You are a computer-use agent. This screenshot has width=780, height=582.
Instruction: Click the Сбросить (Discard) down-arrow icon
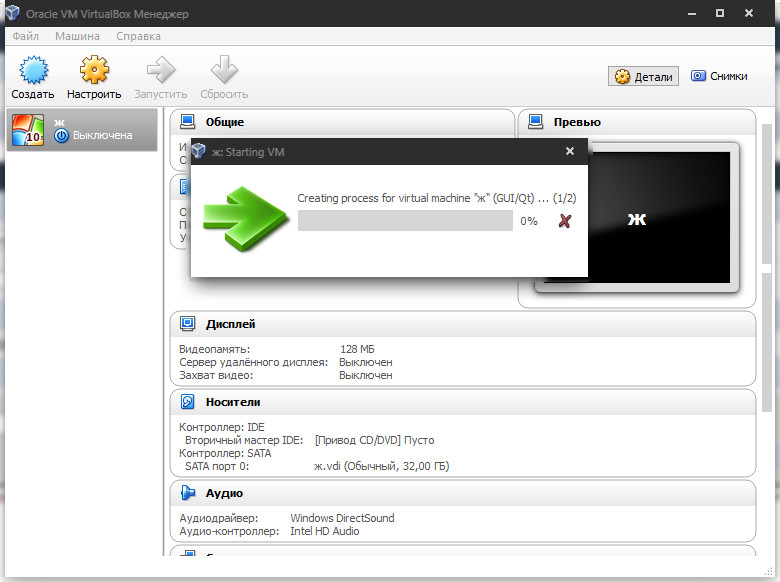[224, 70]
